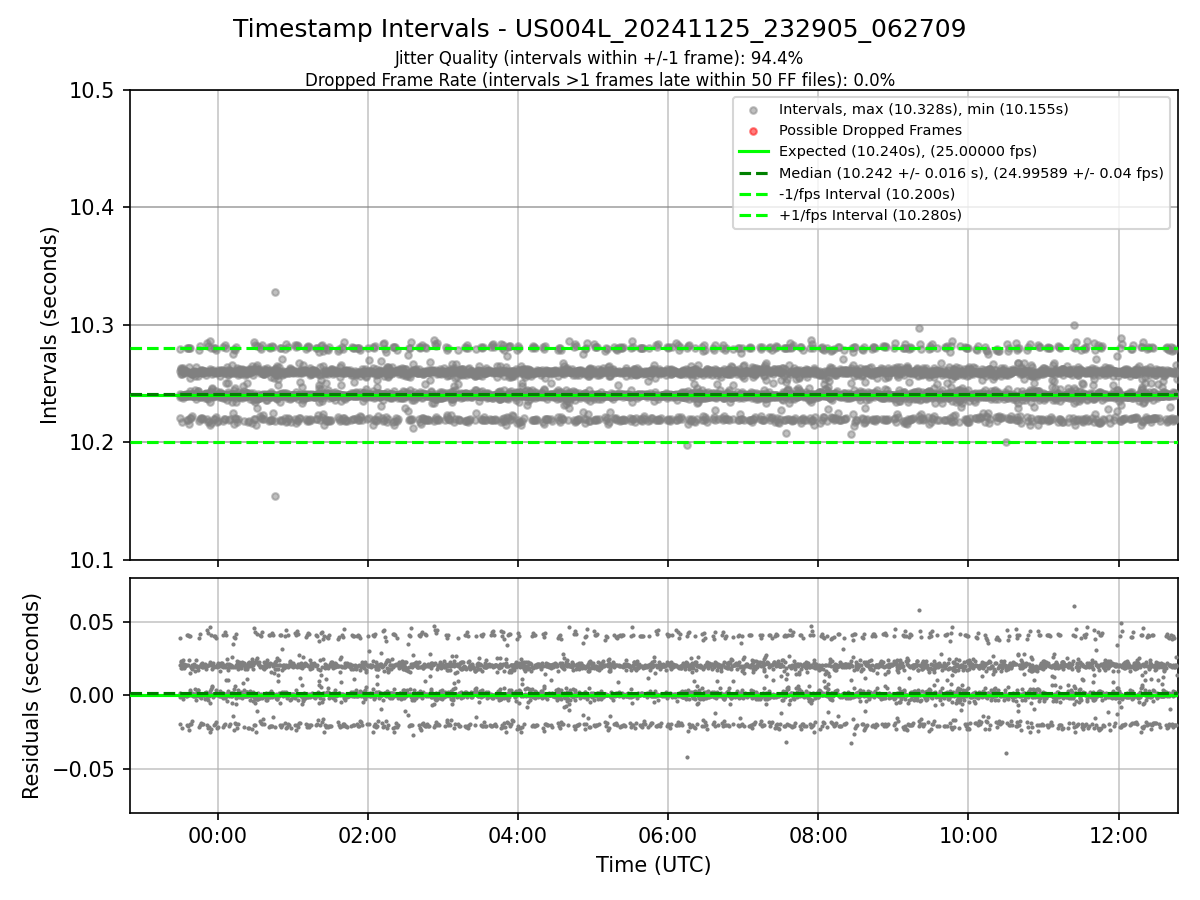Viewport: 1200px width, 900px height.
Task: Click the "Time (UTC)" x-axis label
Action: click(653, 865)
